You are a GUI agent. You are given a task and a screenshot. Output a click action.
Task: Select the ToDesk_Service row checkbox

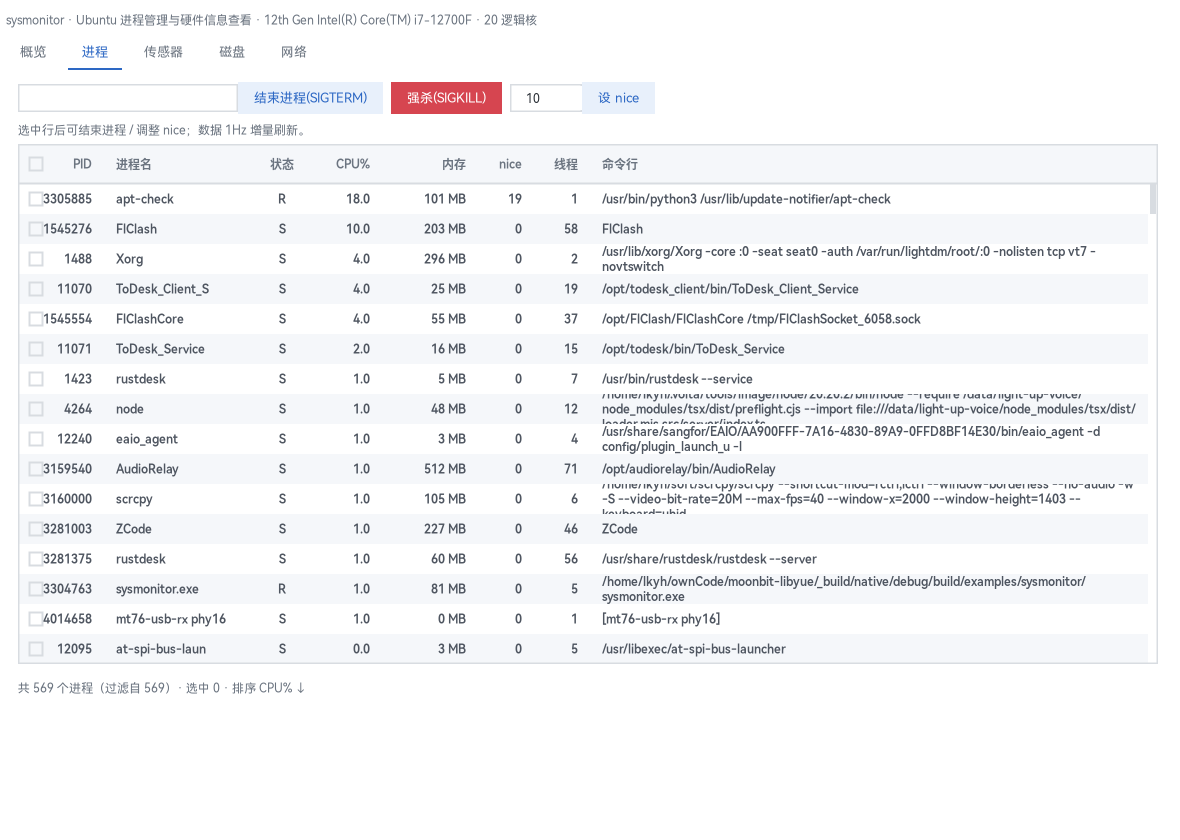(36, 349)
